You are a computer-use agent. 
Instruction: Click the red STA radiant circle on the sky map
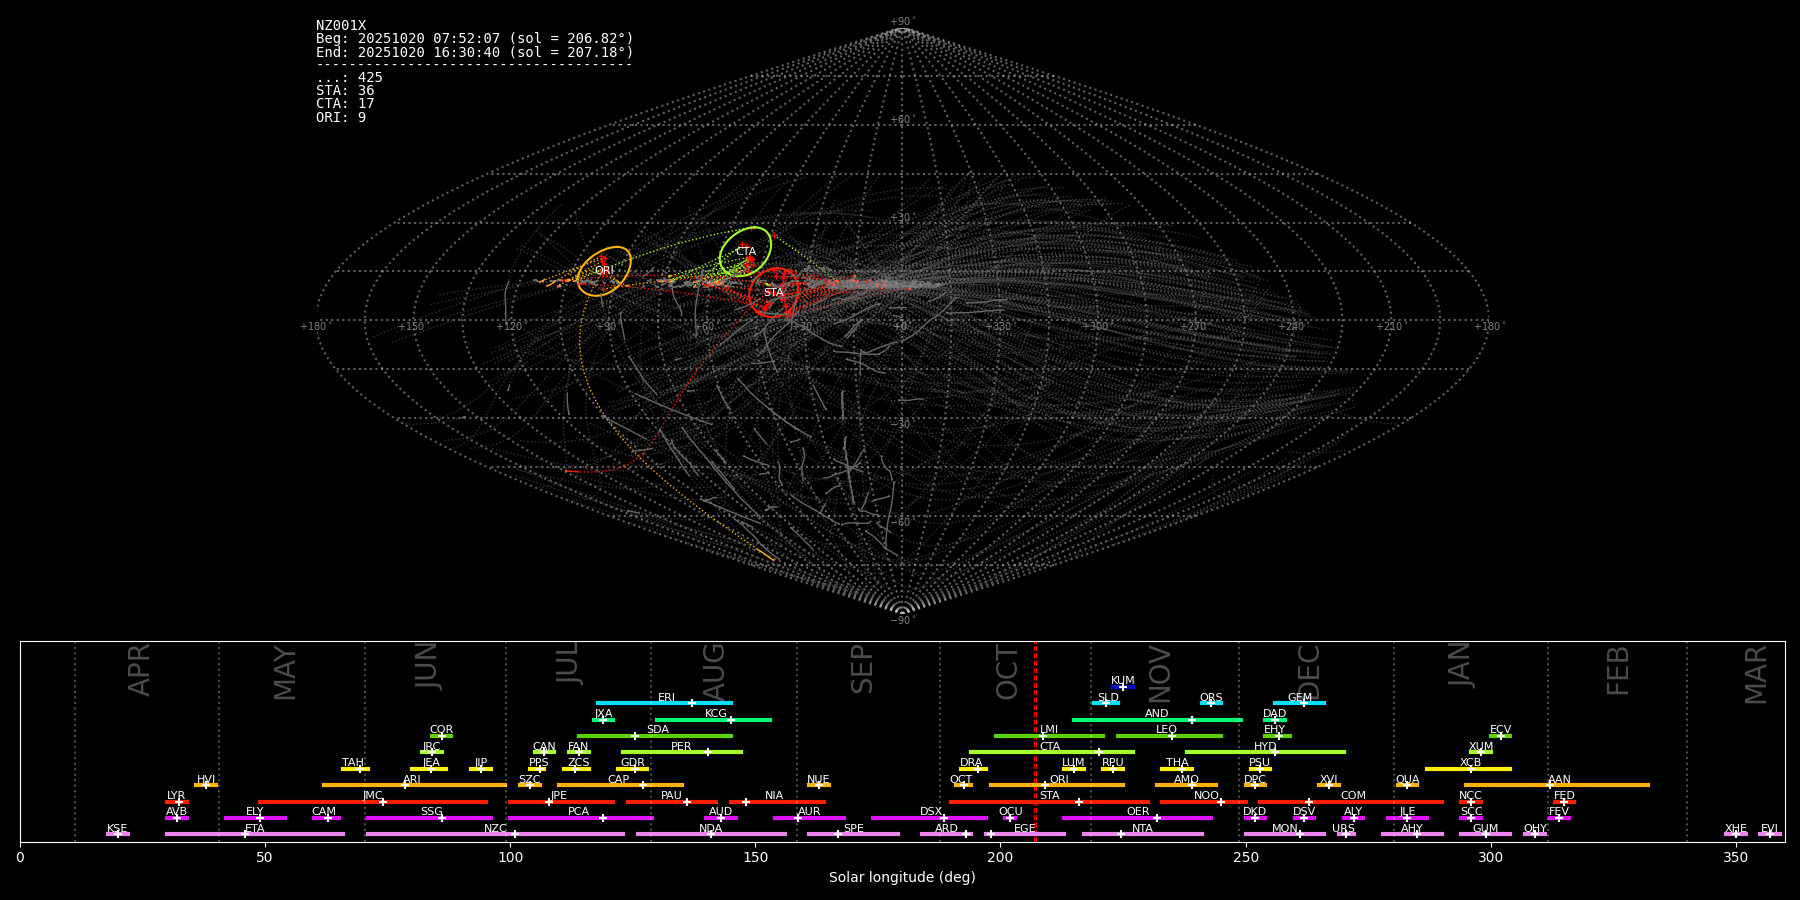pos(774,292)
